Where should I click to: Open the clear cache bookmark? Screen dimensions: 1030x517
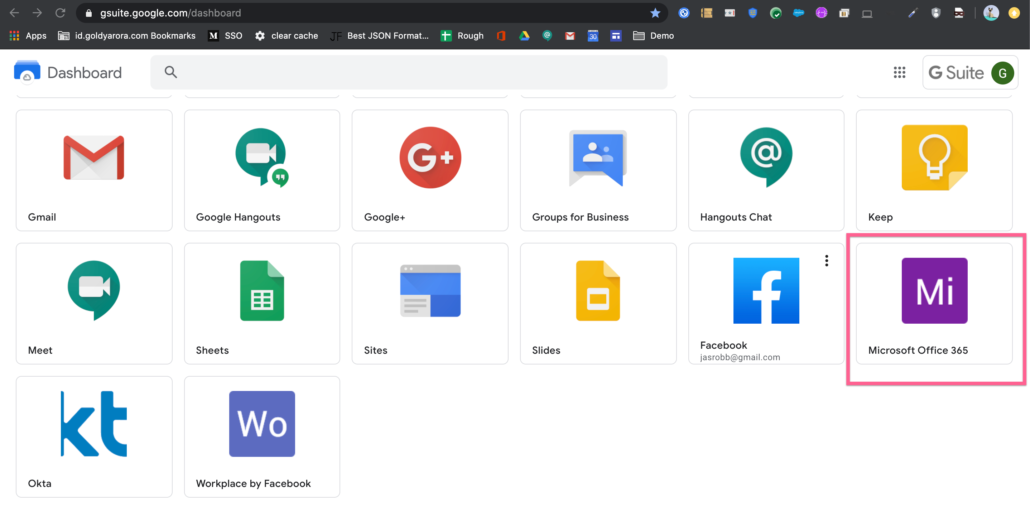coord(286,36)
